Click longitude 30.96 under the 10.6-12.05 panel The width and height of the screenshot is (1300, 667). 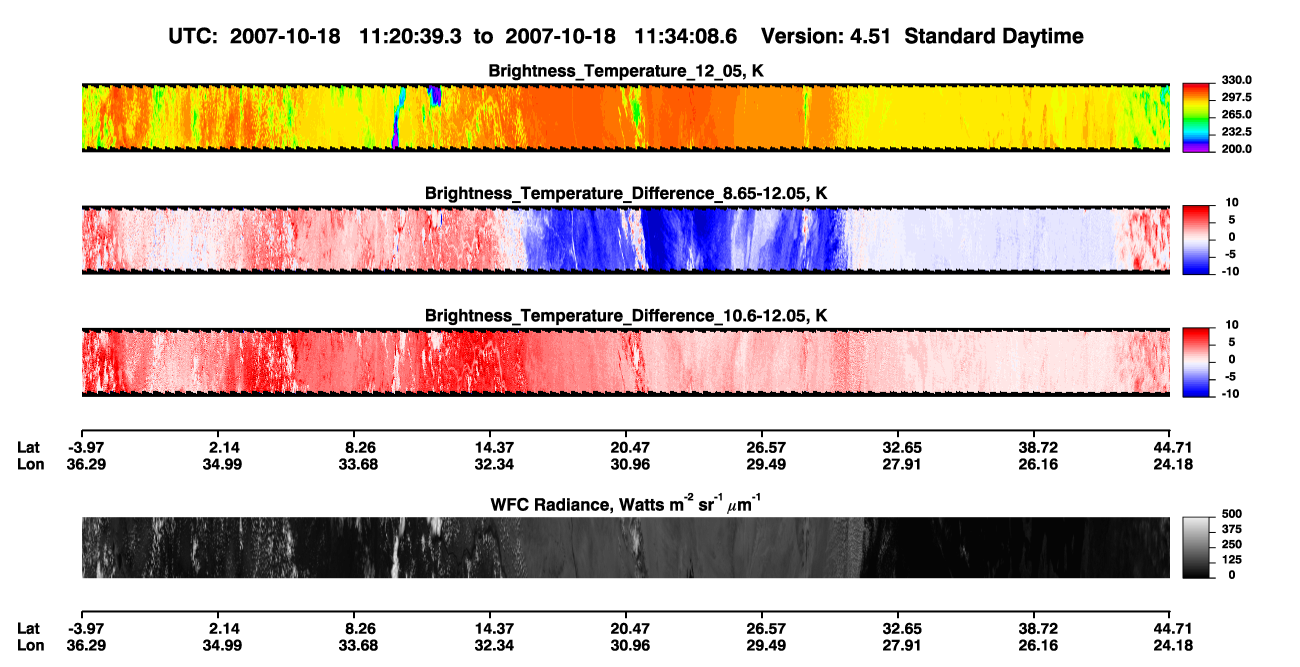[x=632, y=464]
